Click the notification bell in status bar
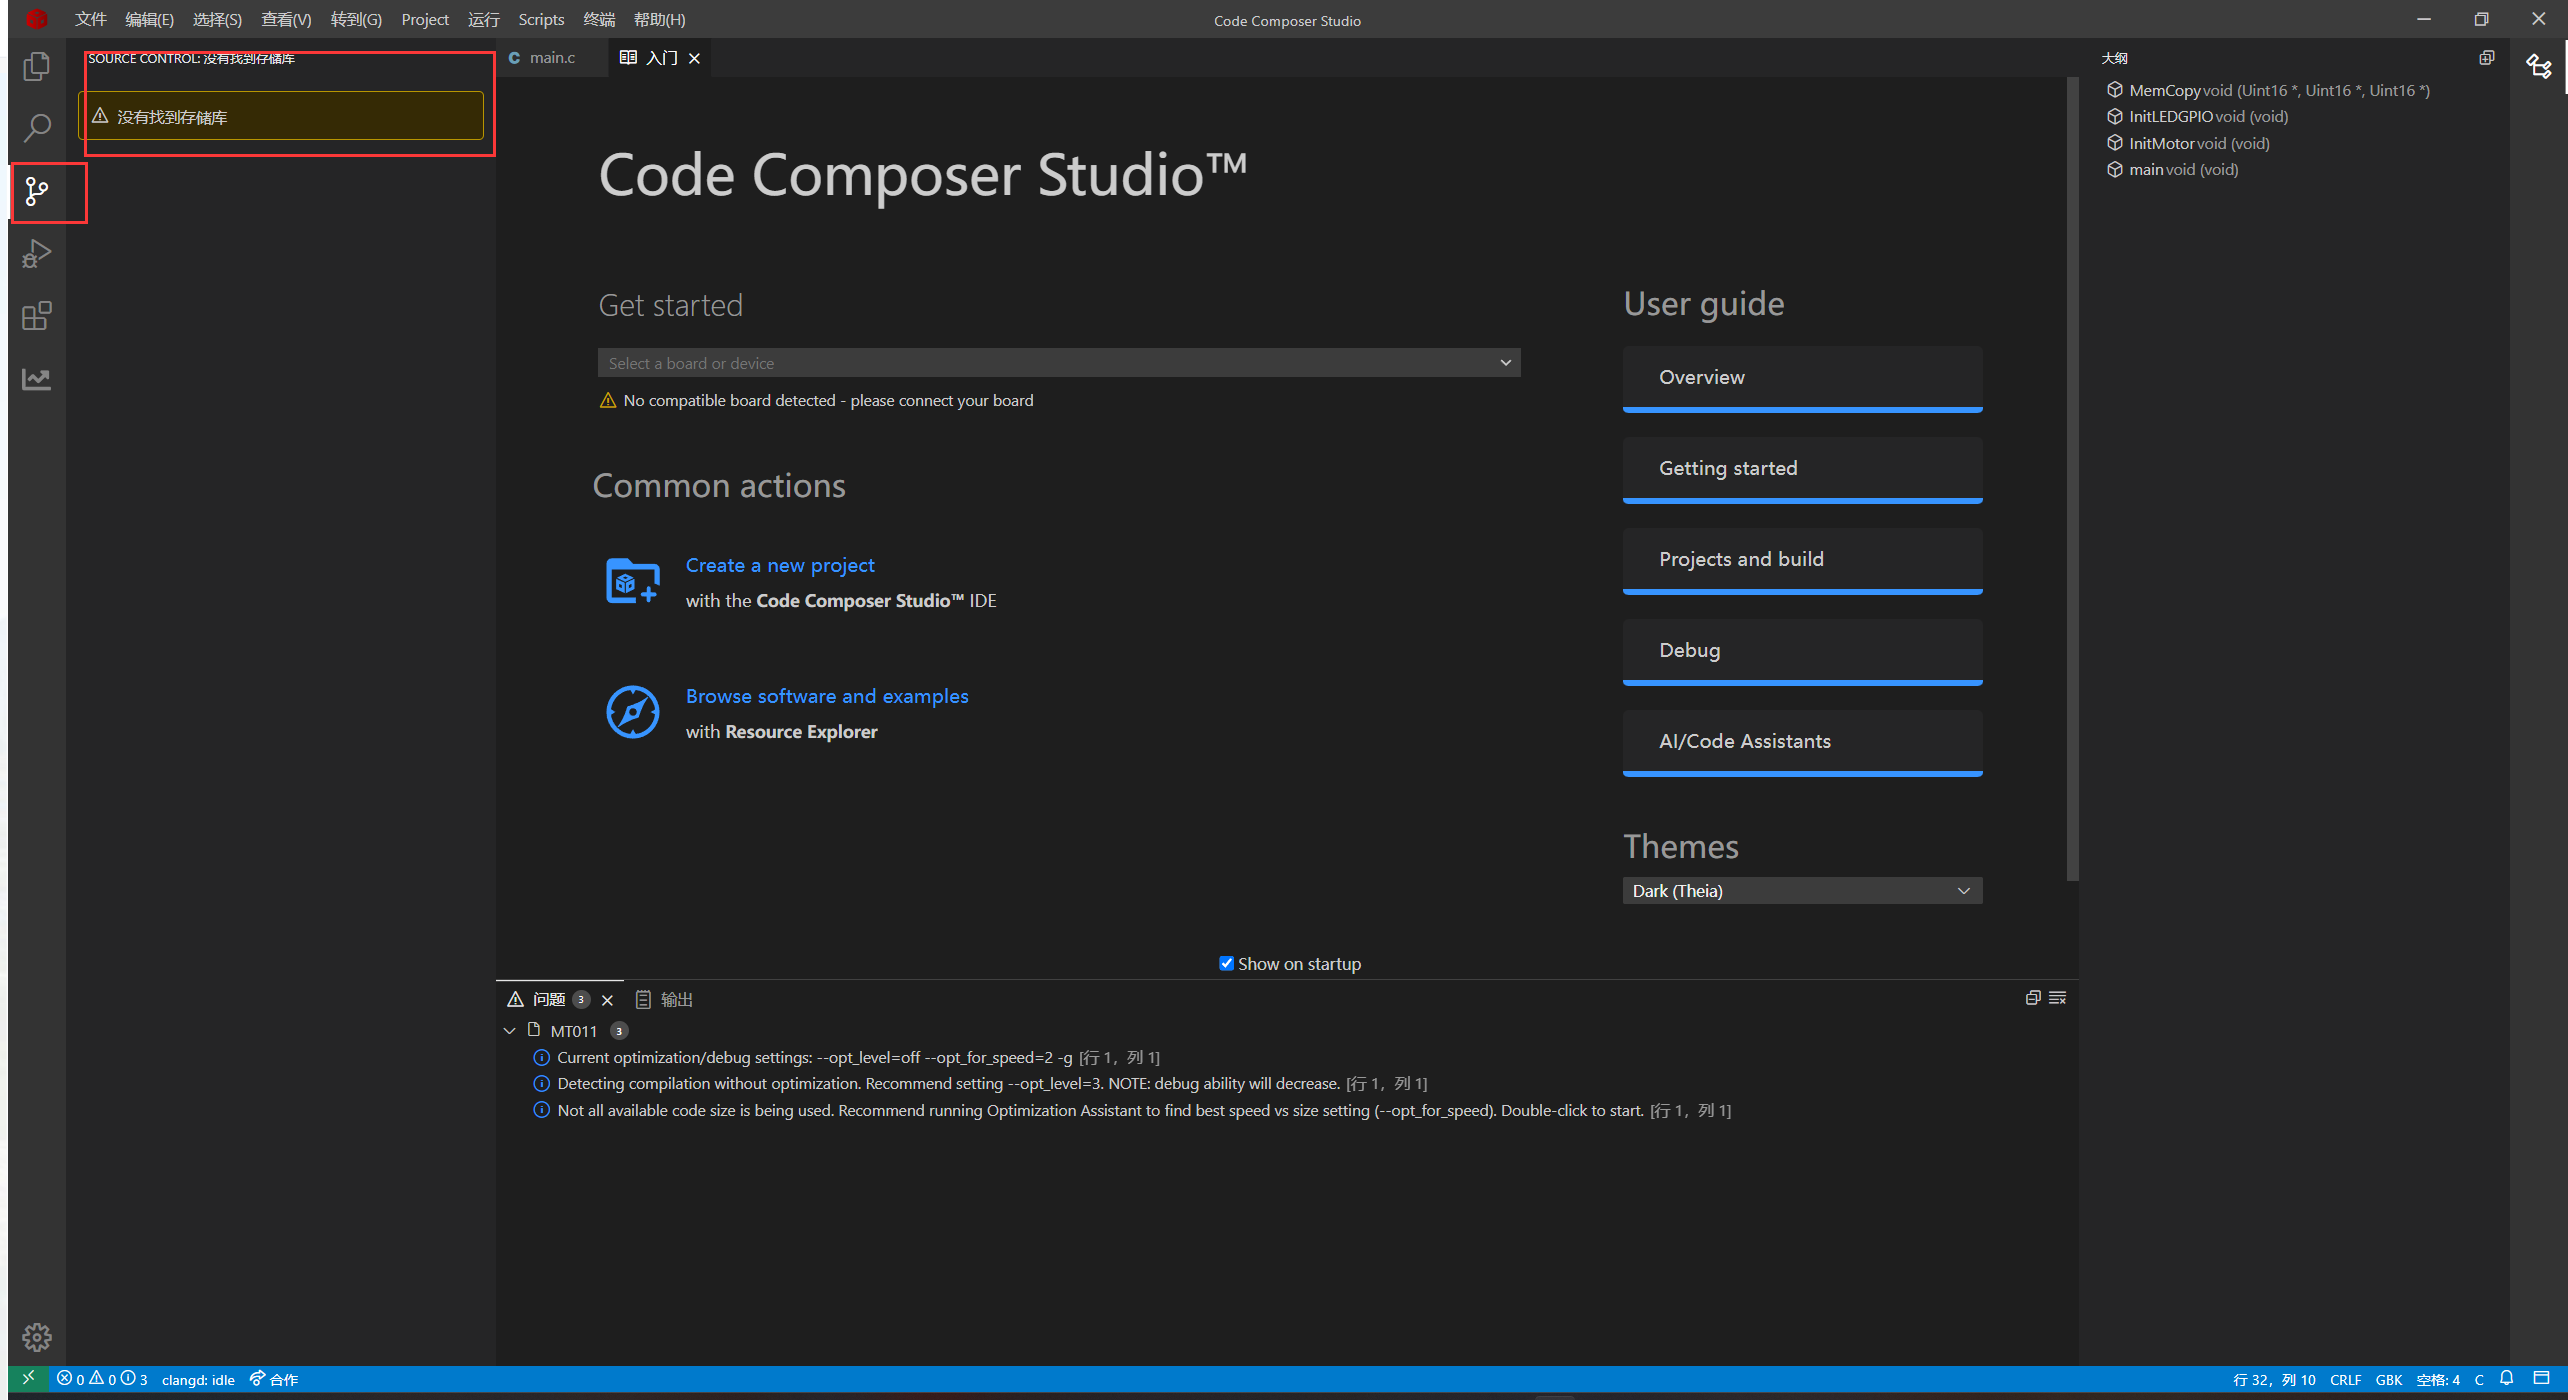The image size is (2568, 1400). (x=2506, y=1379)
